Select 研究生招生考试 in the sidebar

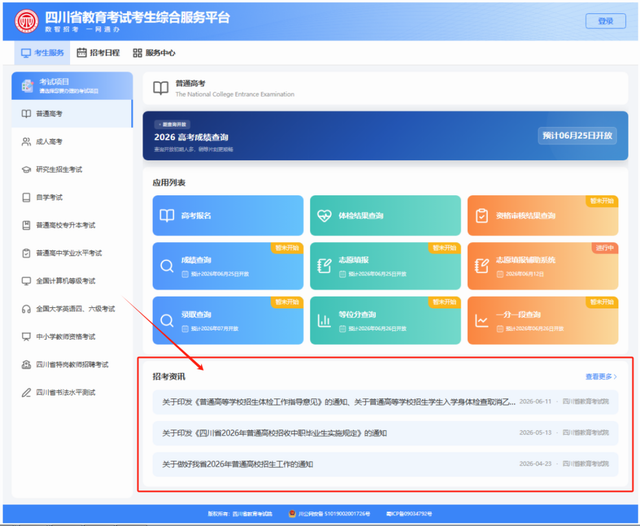point(72,169)
